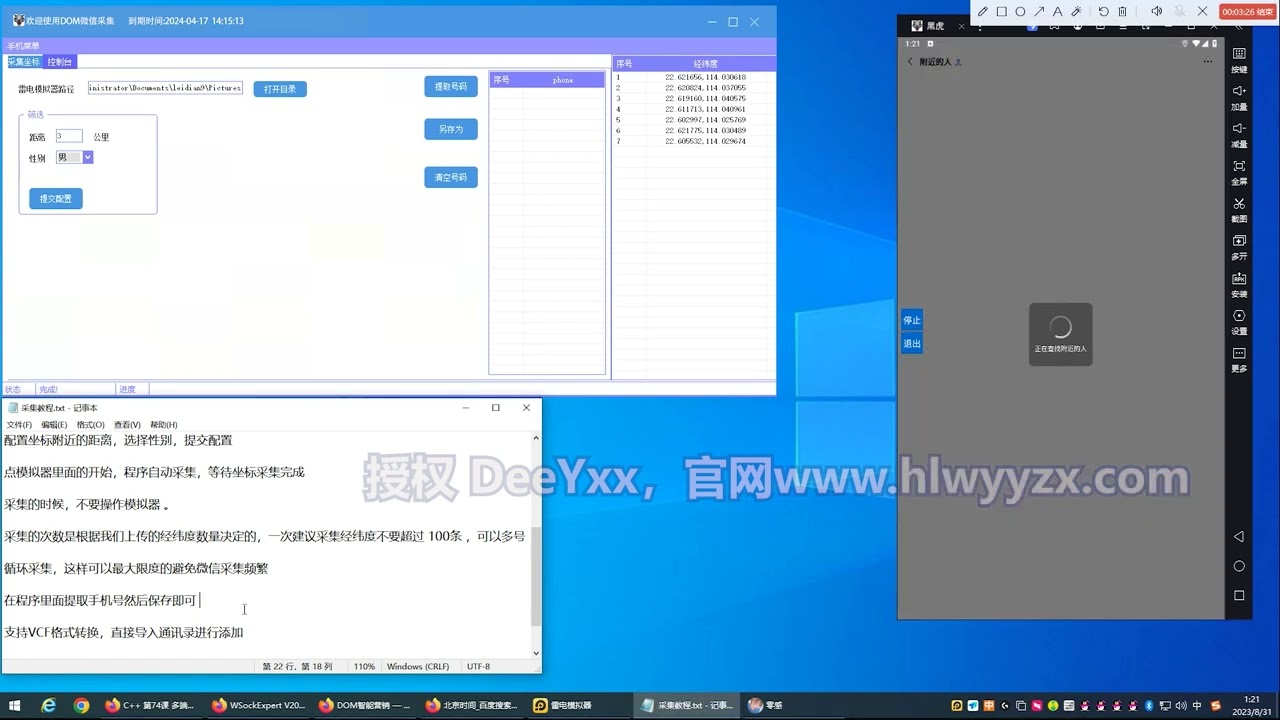Image resolution: width=1280 pixels, height=720 pixels.
Task: Show 更多 emulator options
Action: 1239,359
